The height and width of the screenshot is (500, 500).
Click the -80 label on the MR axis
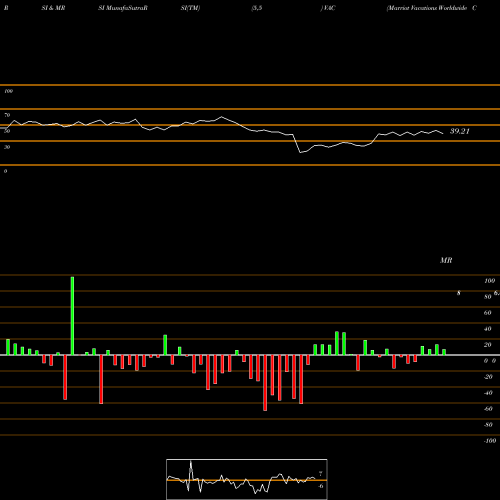click(x=488, y=425)
